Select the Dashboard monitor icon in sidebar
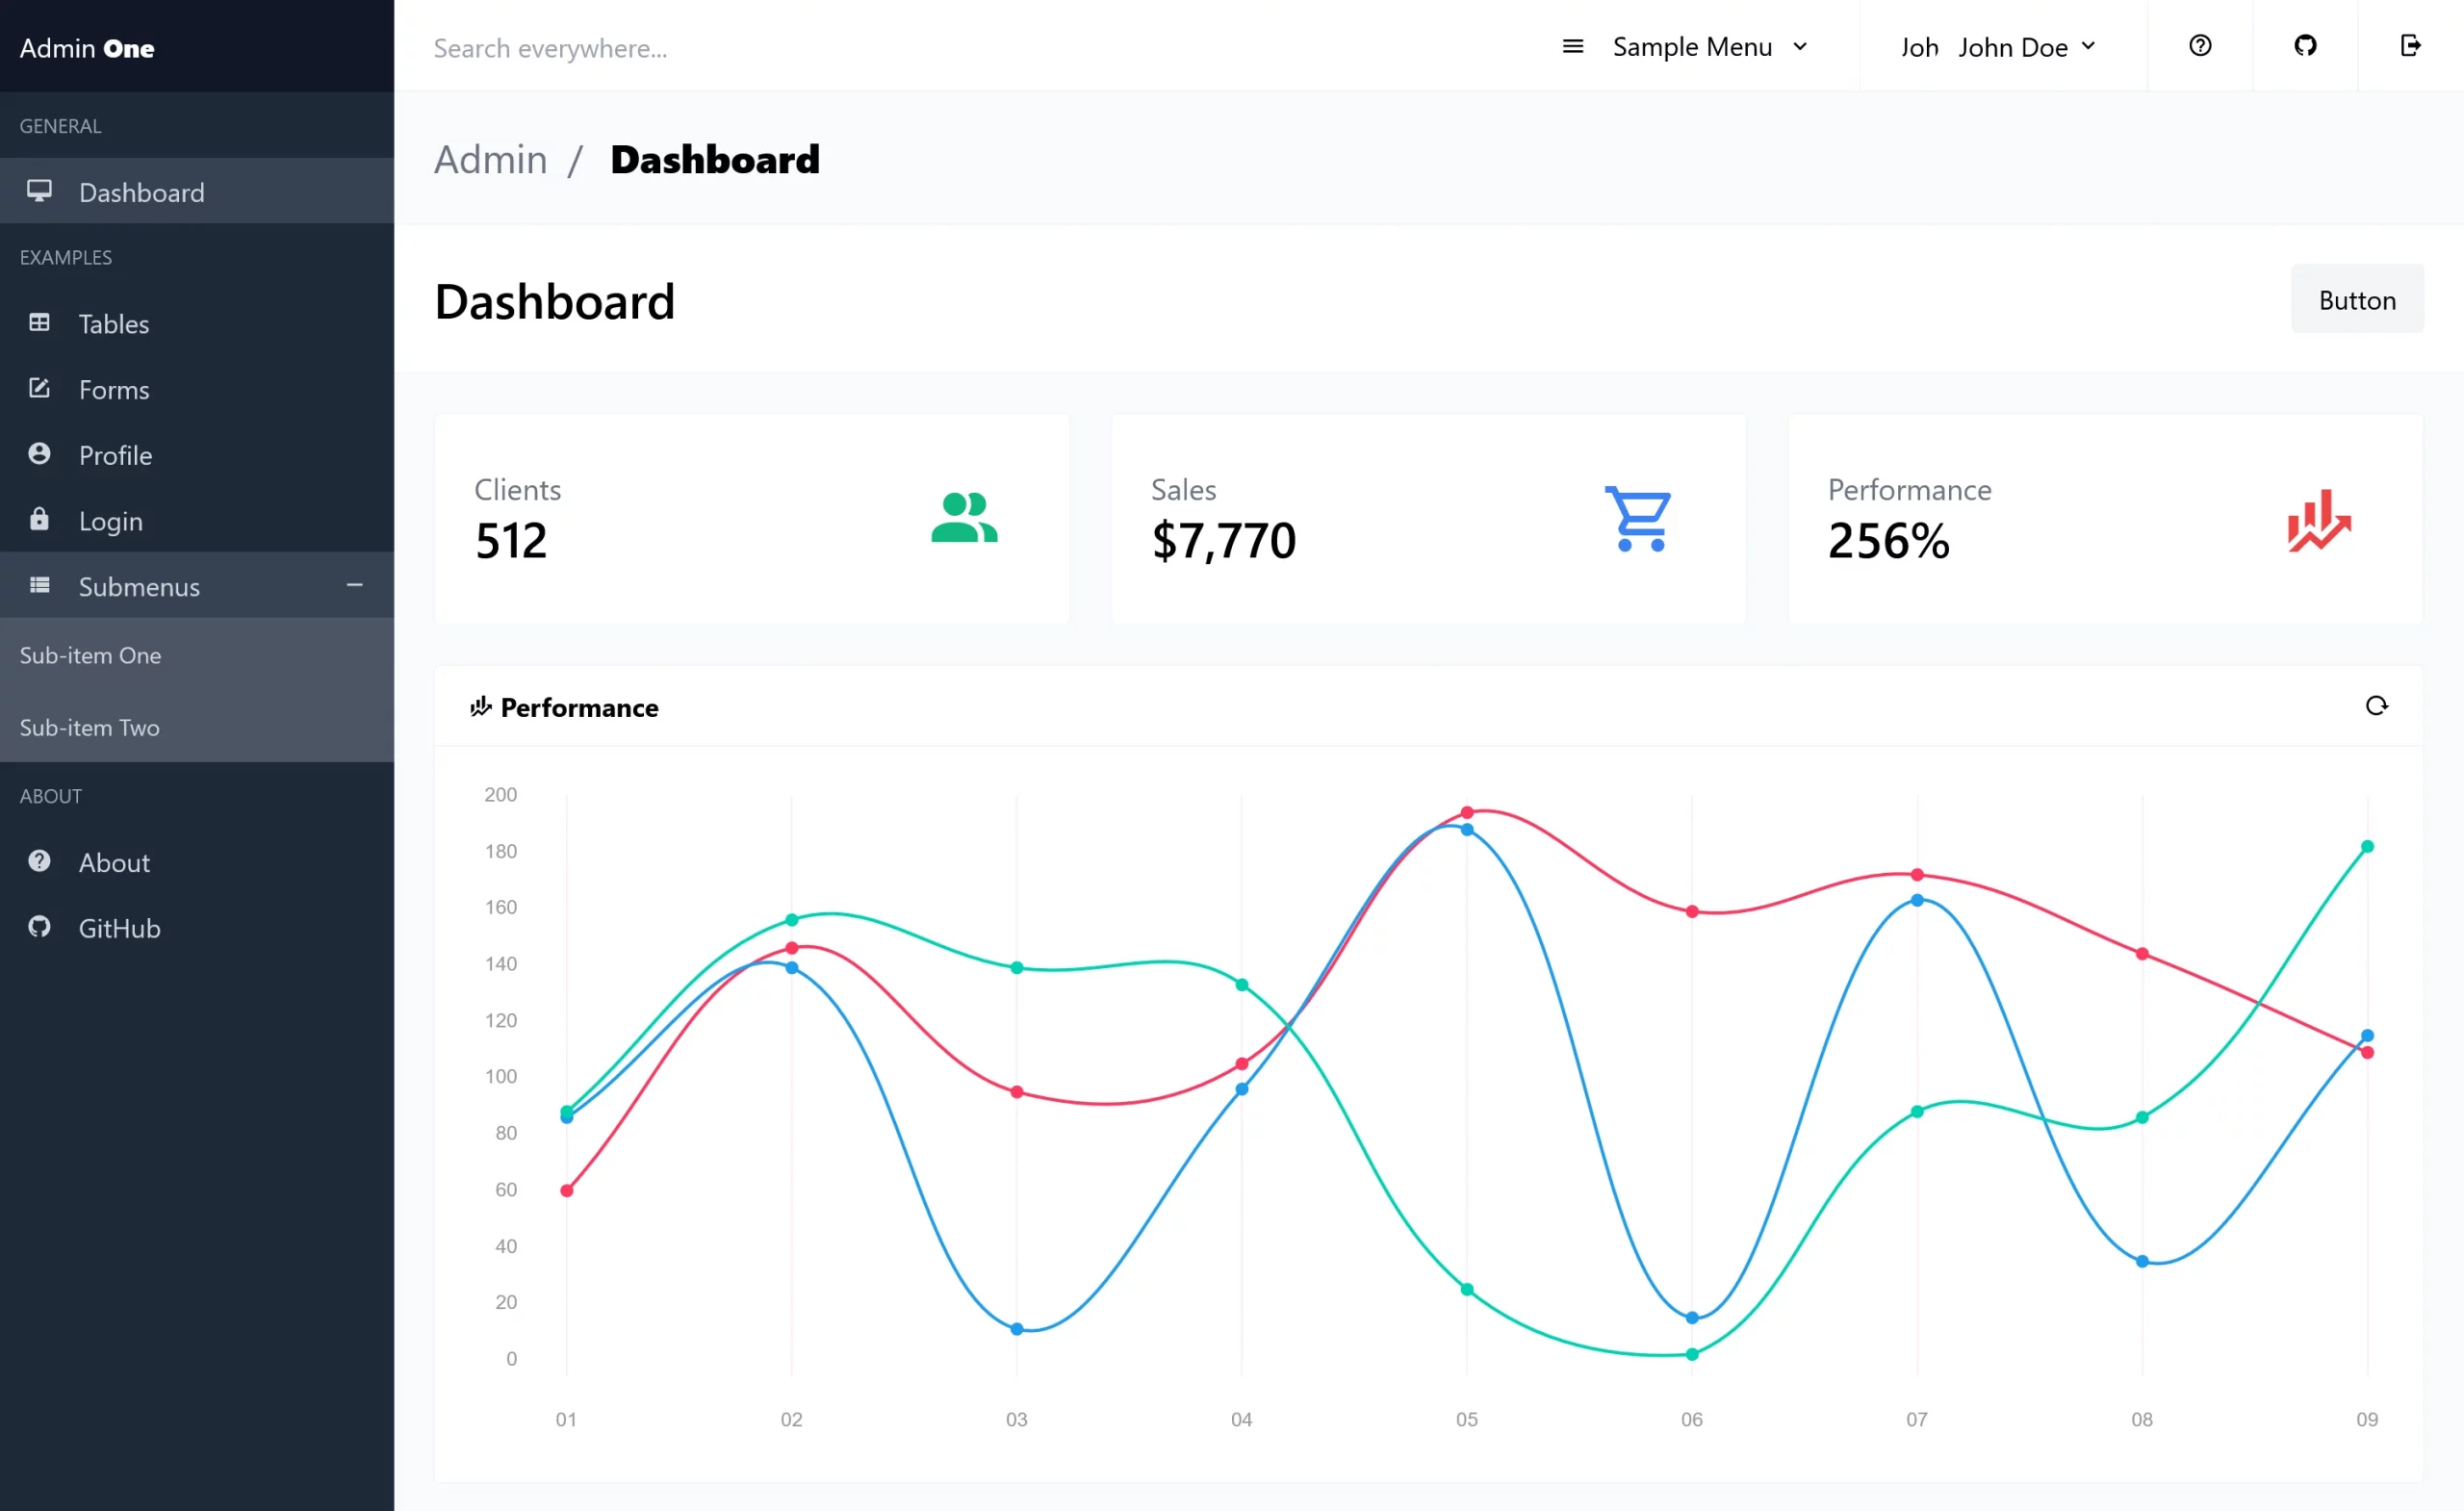Screen dimensions: 2464x1511 tap(40, 191)
